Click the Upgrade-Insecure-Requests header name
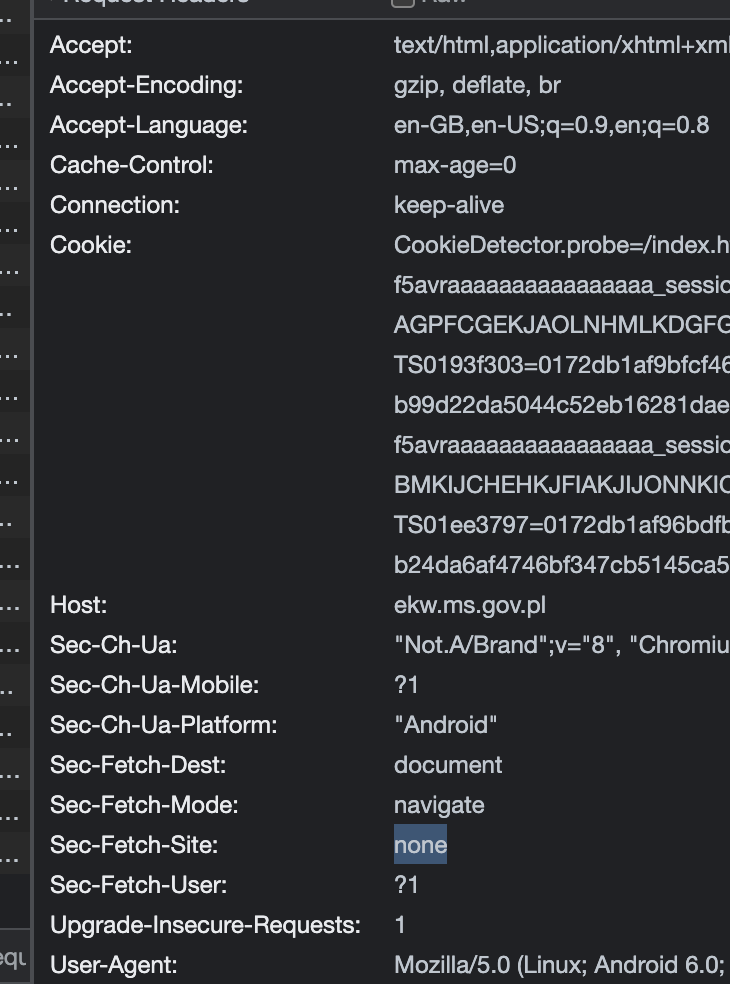The height and width of the screenshot is (984, 730). [205, 925]
